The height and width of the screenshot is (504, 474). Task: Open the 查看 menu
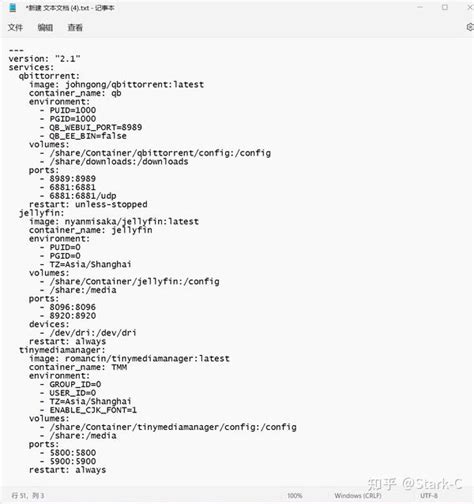click(x=75, y=28)
